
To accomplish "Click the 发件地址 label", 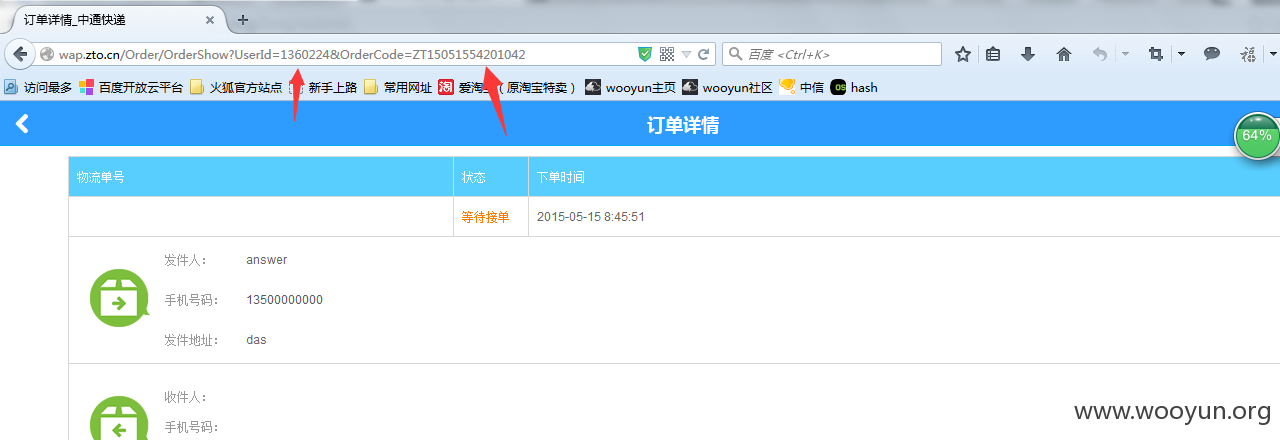I will [x=192, y=340].
